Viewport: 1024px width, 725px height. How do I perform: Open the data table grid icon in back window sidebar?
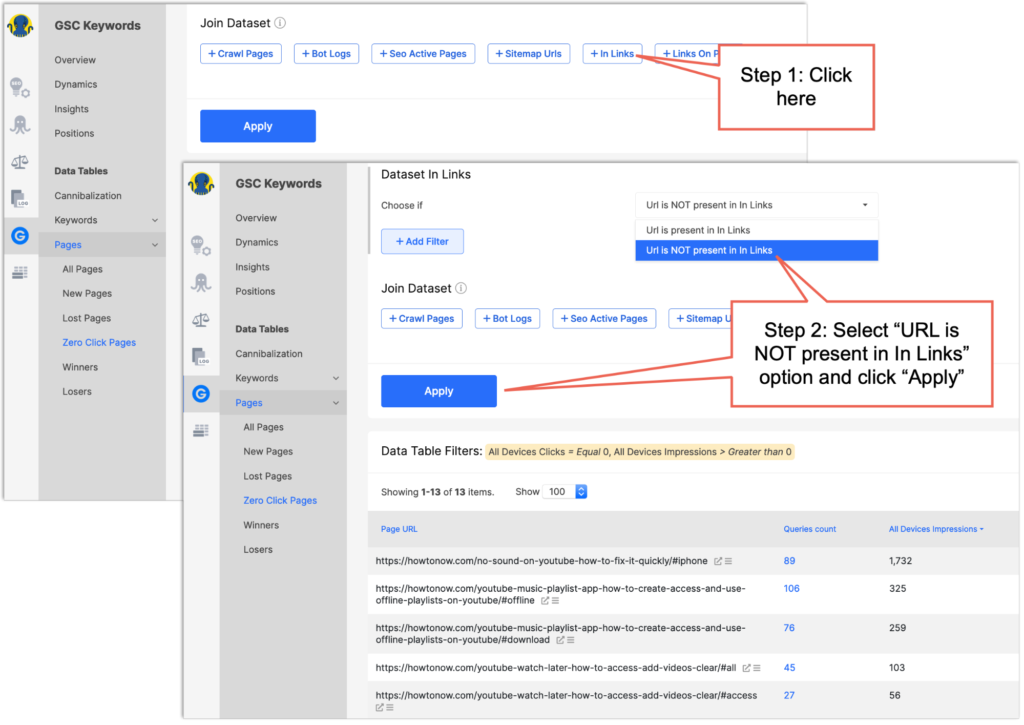[20, 272]
